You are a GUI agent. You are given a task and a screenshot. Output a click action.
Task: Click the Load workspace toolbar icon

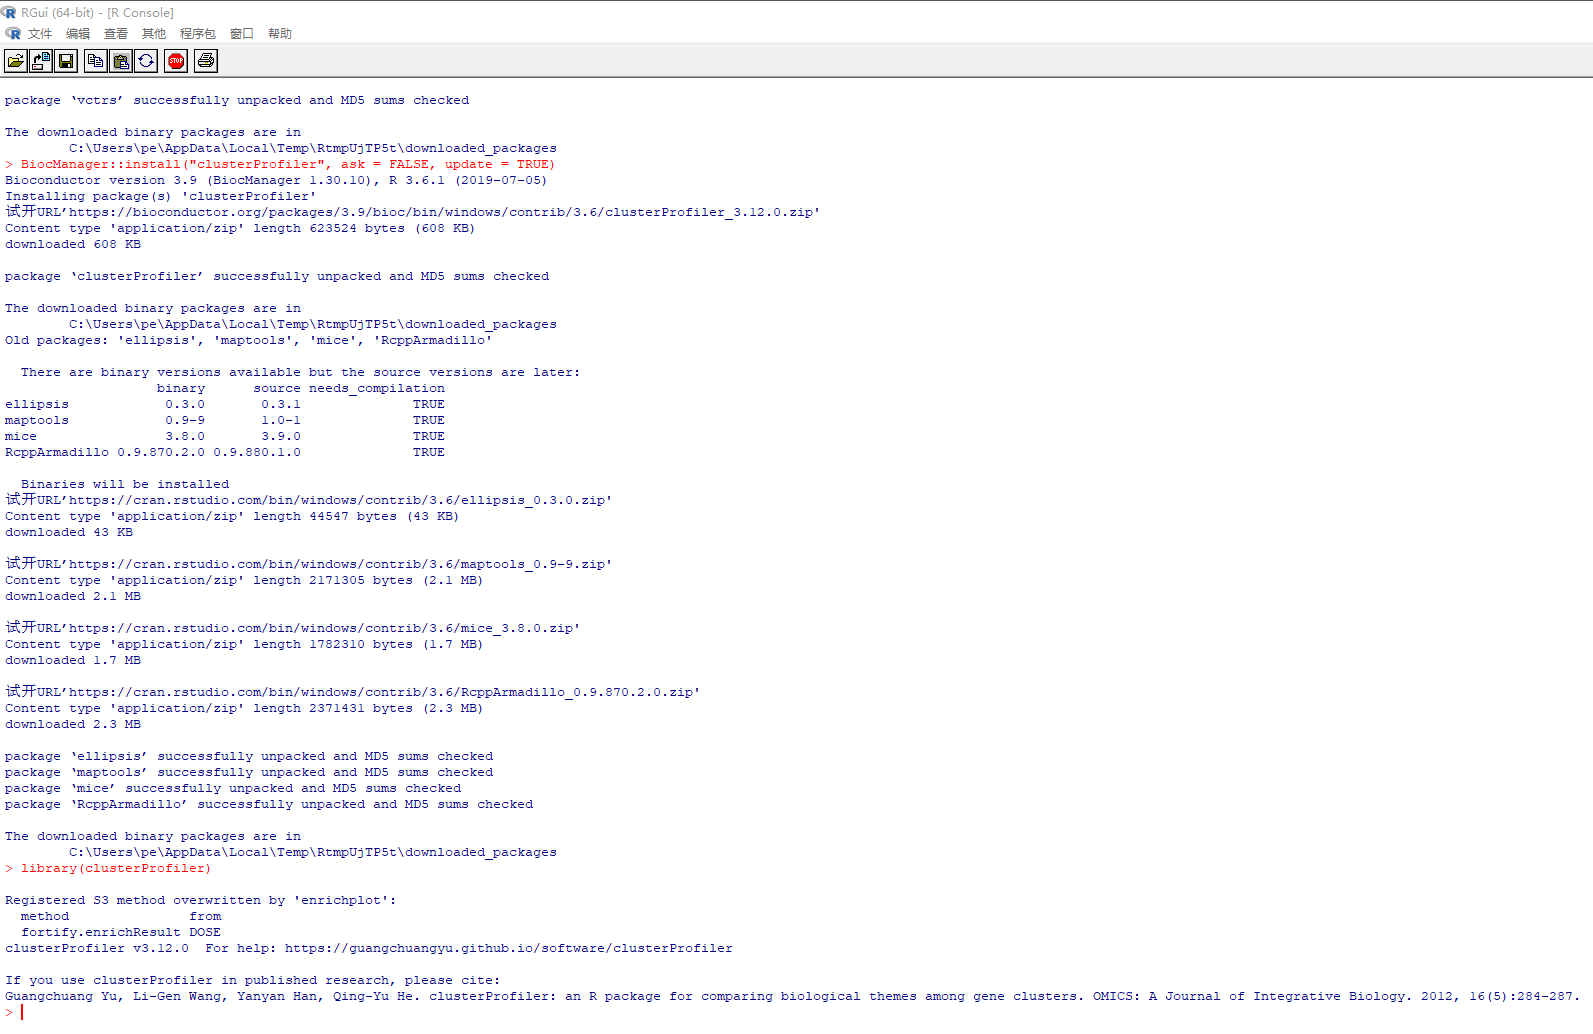[41, 61]
